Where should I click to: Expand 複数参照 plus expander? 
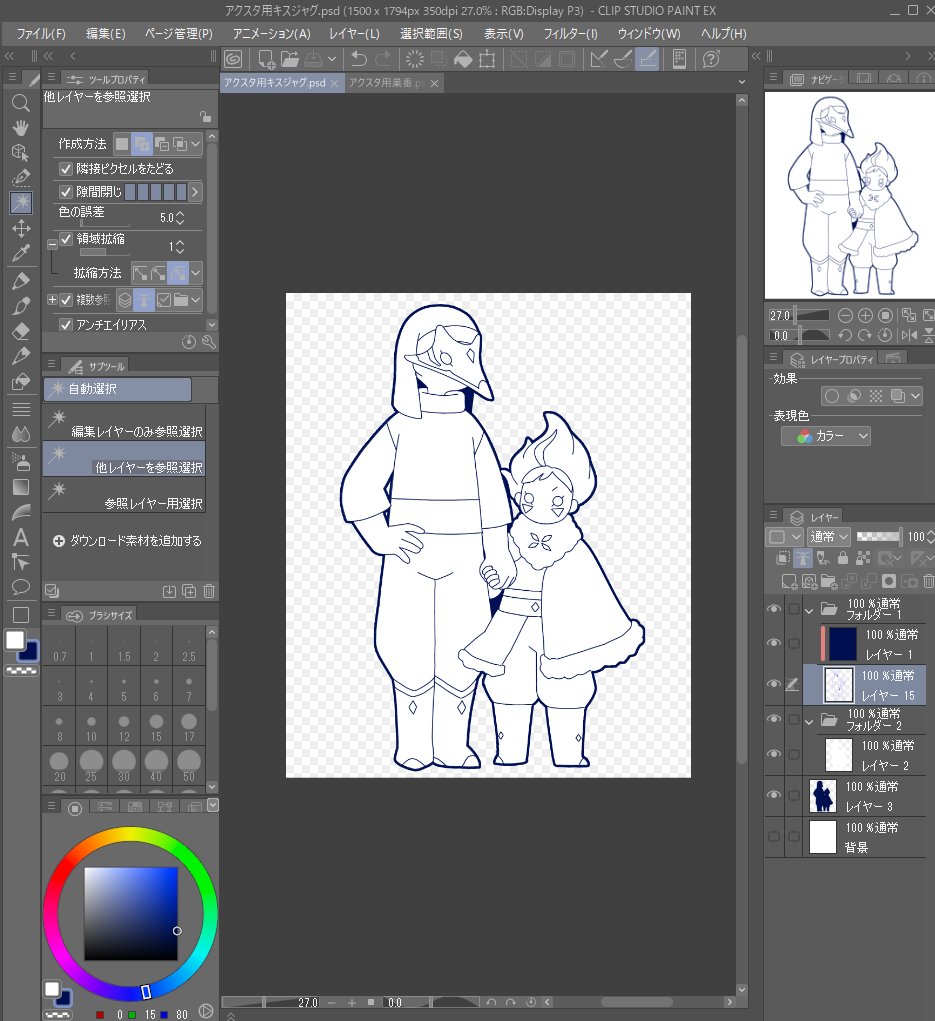coord(52,300)
